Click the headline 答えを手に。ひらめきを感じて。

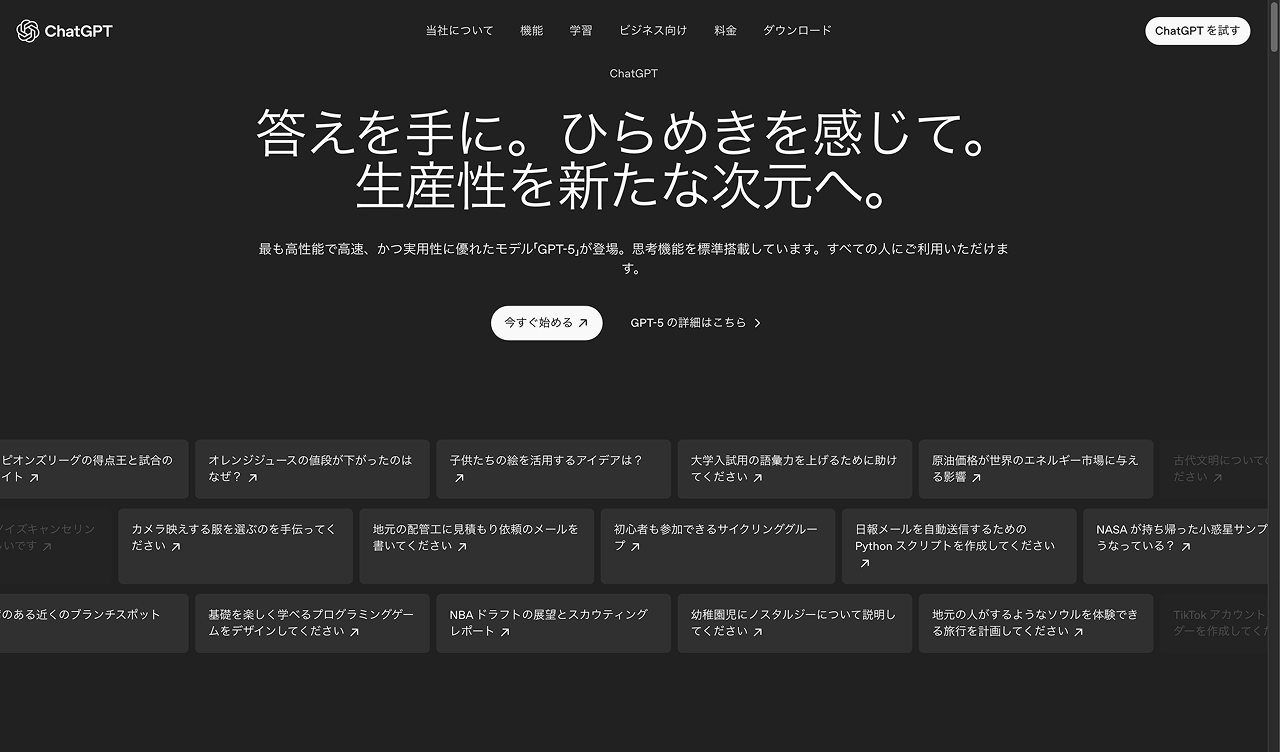click(x=624, y=132)
